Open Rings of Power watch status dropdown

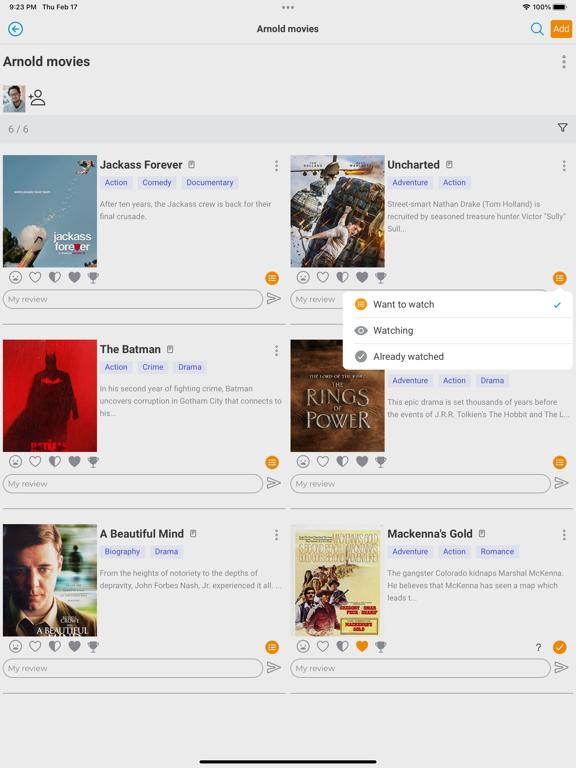[x=559, y=462]
